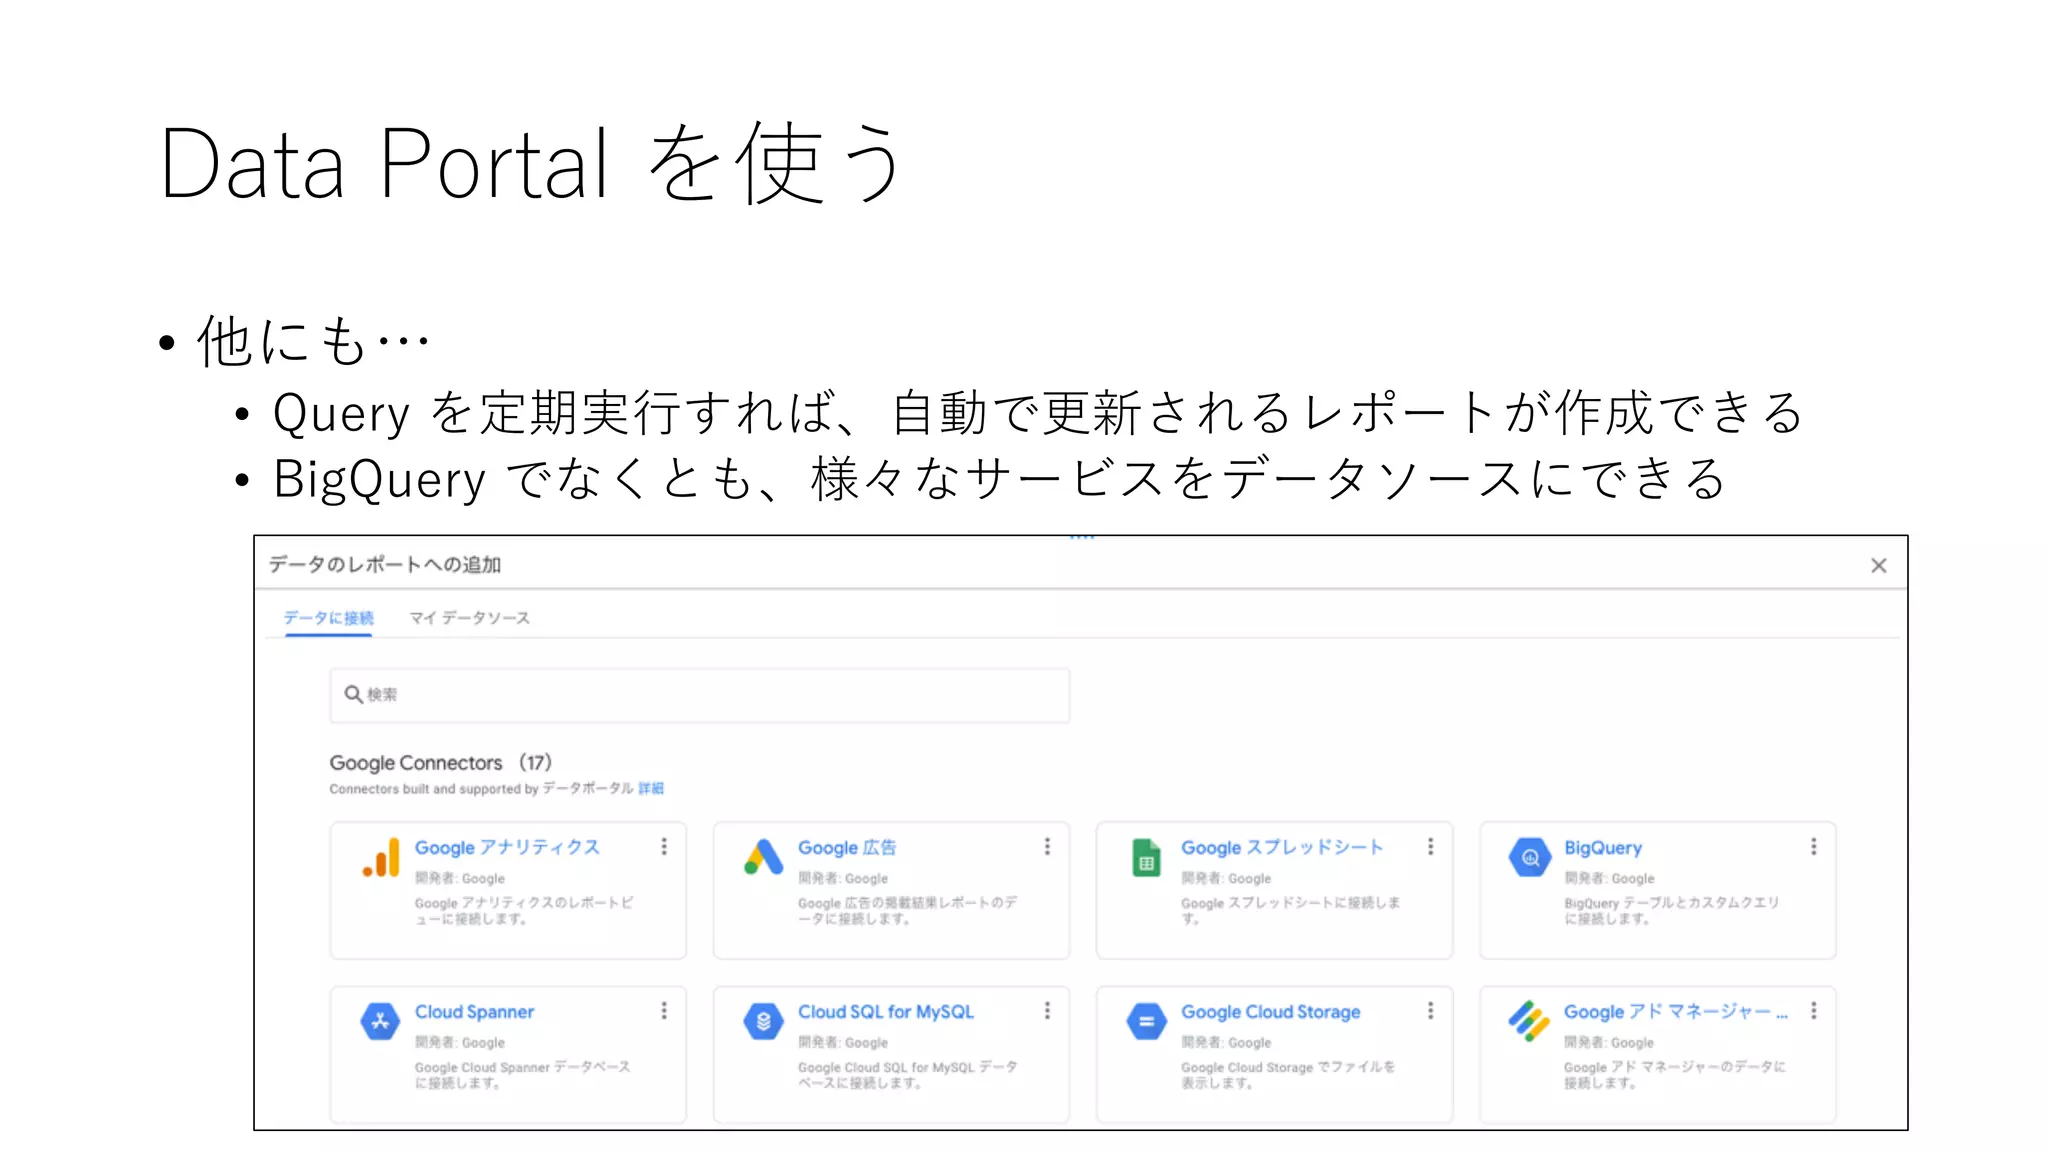The height and width of the screenshot is (1152, 2048).
Task: Click the Google 広告 card description text
Action: point(907,910)
